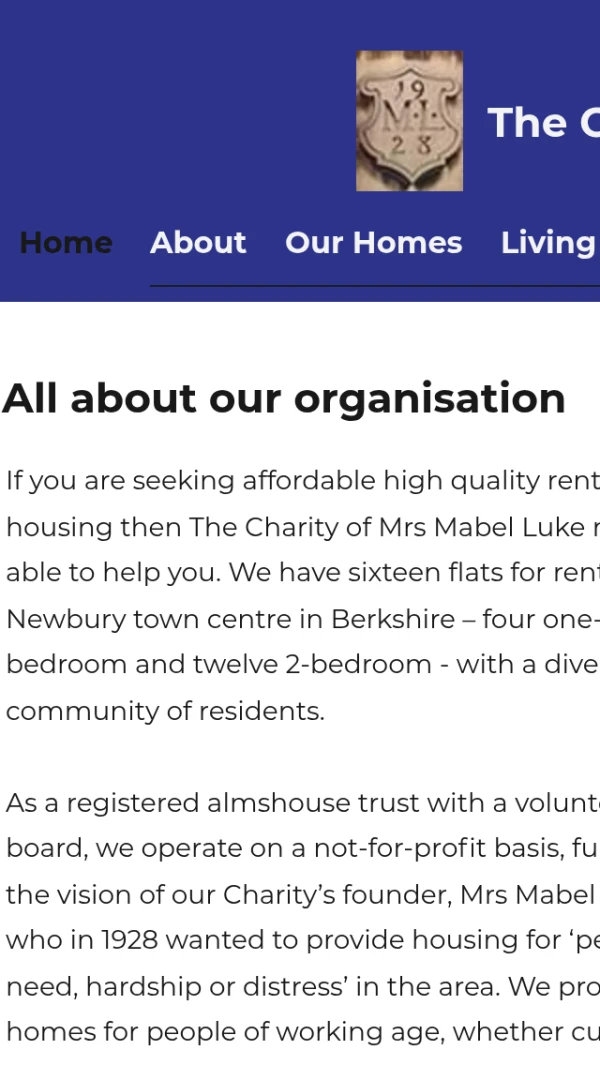Screen dimensions: 600x1065
Task: Click the empty blue header area left of logo
Action: pyautogui.click(x=170, y=110)
